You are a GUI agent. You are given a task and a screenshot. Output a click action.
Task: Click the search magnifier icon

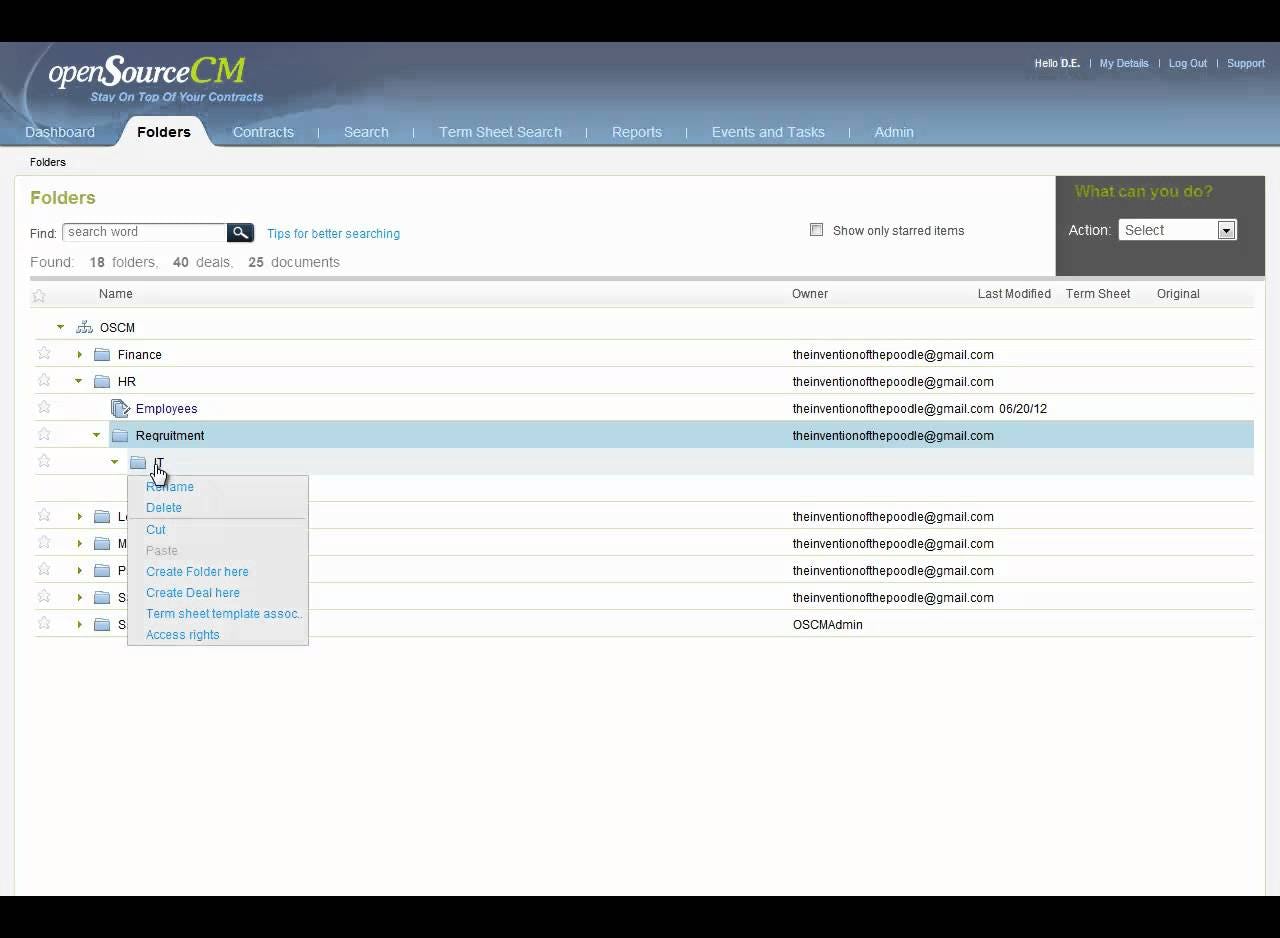(240, 232)
